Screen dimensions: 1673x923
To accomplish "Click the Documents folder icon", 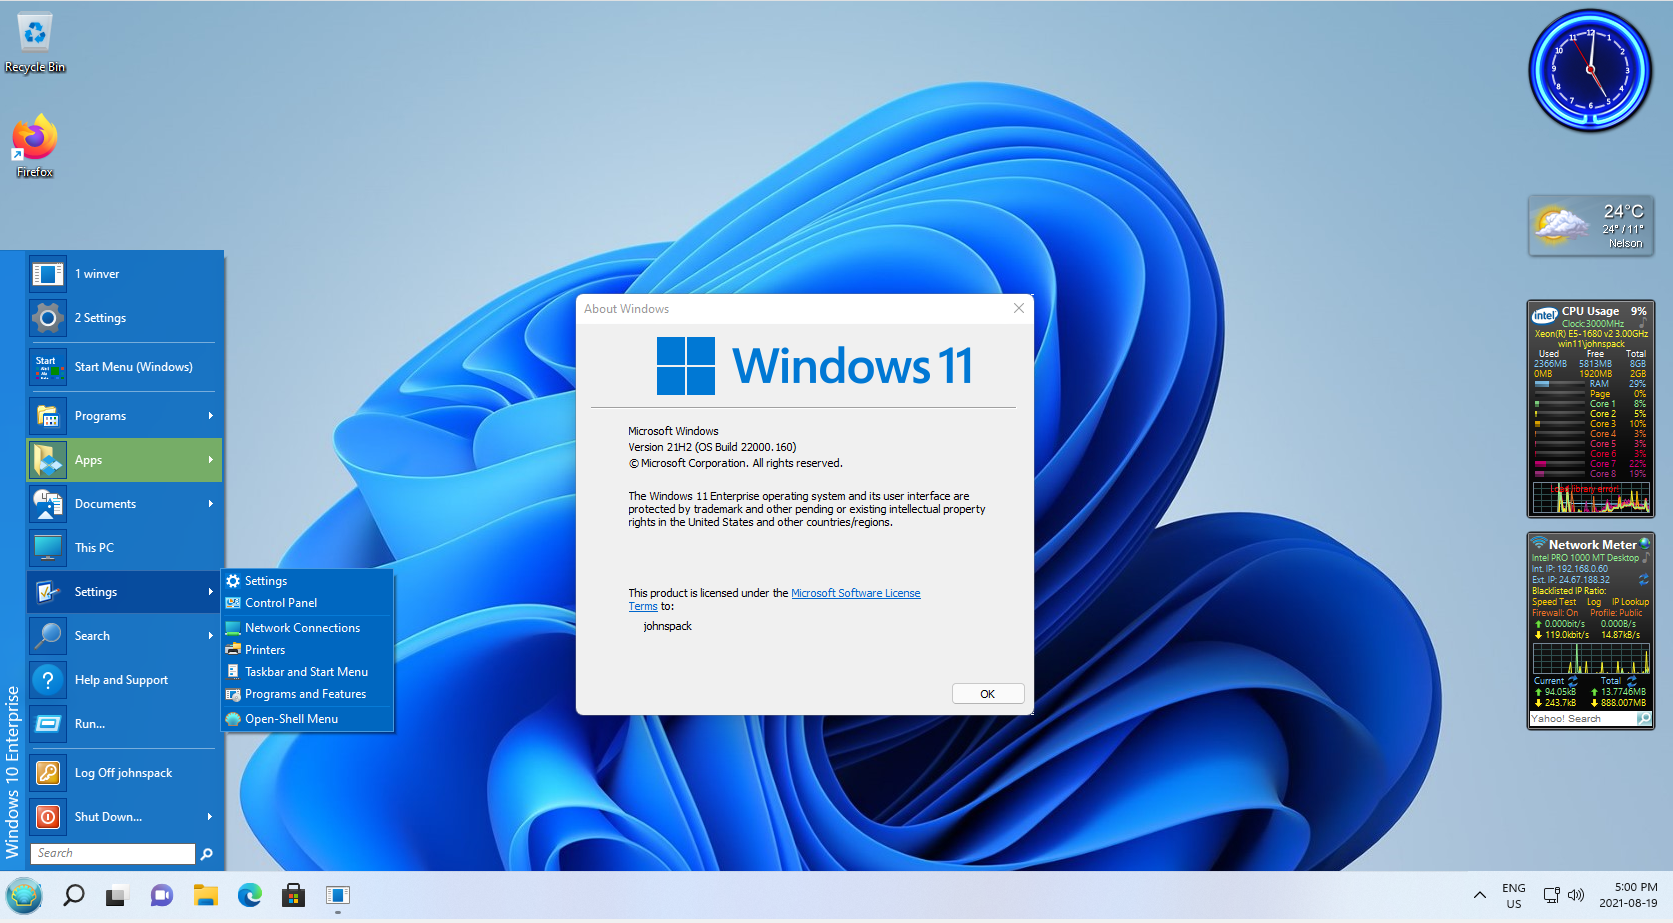I will click(48, 504).
